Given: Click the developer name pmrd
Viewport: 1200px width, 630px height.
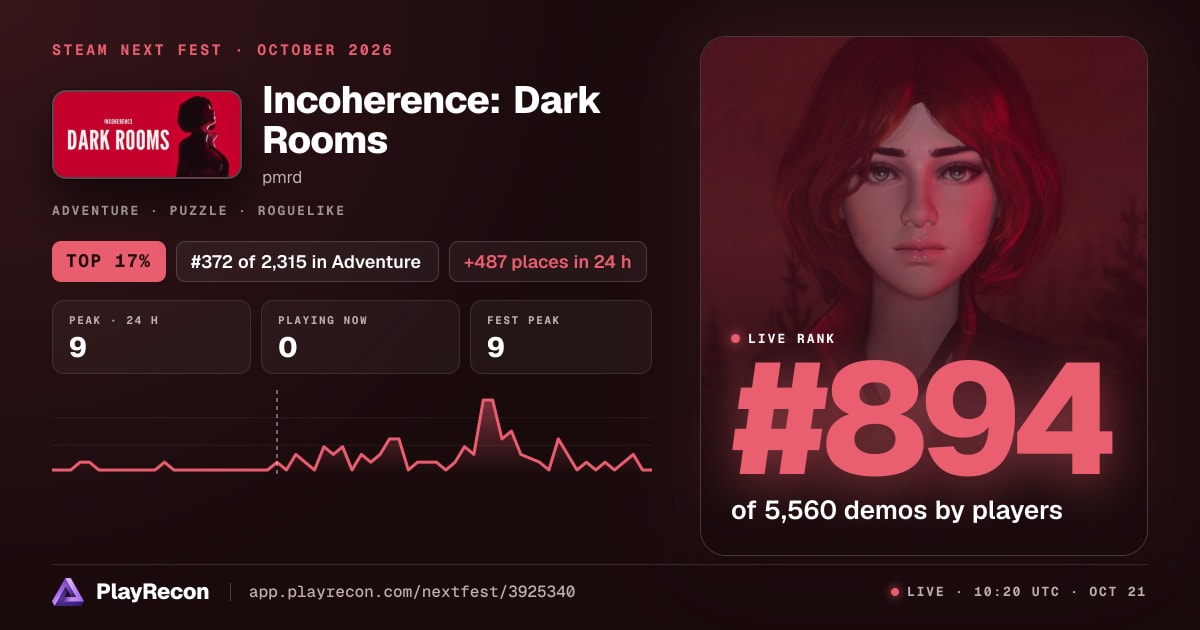Looking at the screenshot, I should [x=282, y=178].
